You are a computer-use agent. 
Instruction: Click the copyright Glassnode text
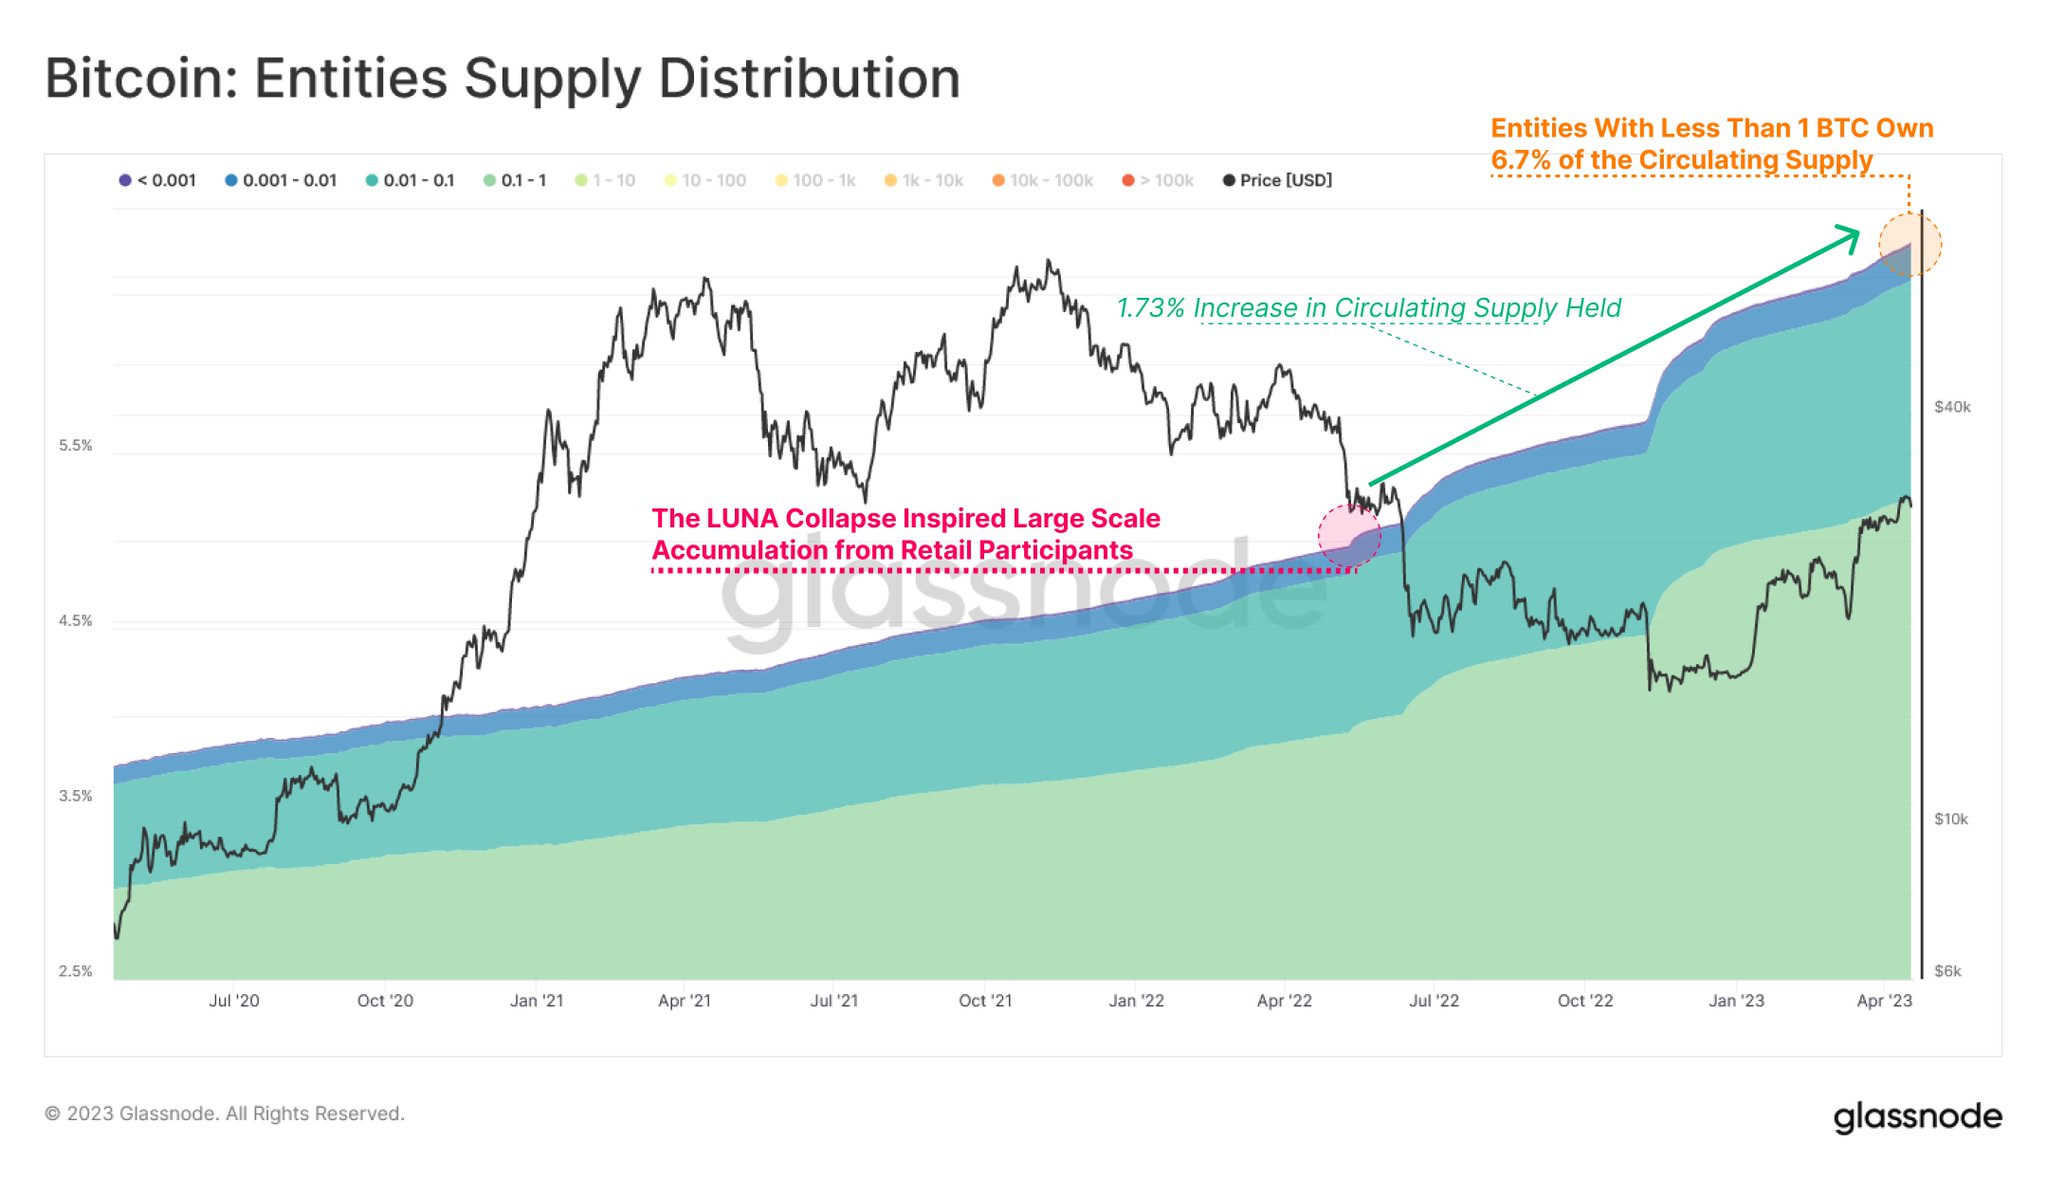224,1113
